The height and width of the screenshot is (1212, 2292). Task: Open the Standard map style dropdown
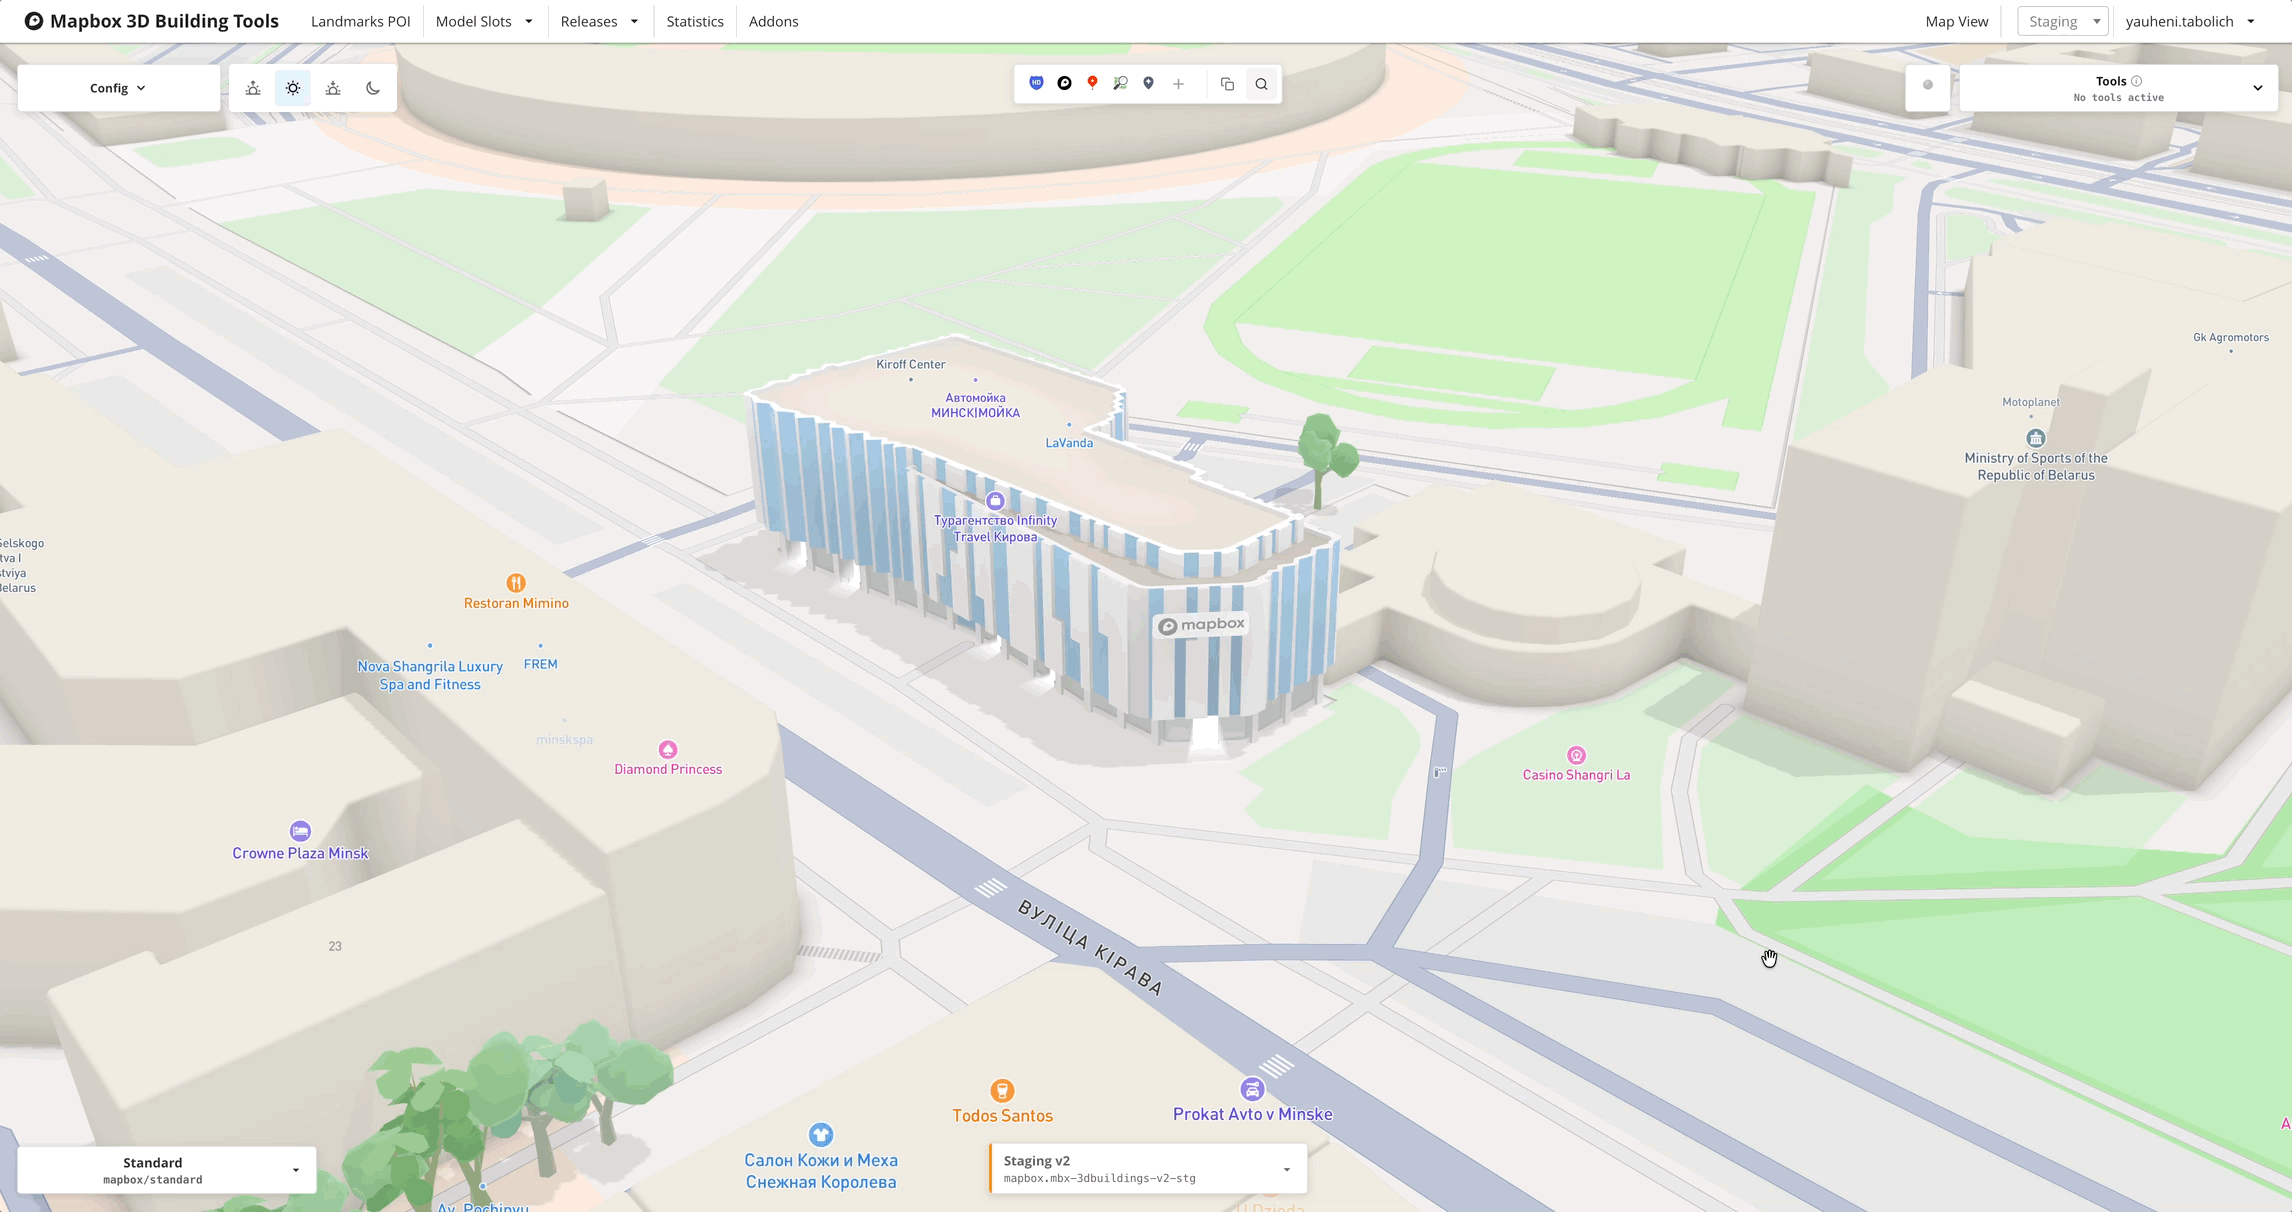(167, 1170)
